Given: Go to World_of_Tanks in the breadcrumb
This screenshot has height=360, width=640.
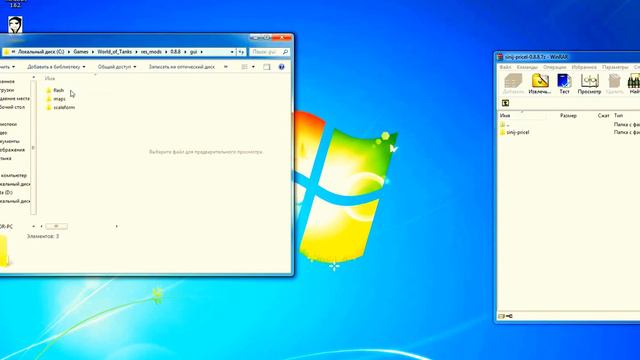Looking at the screenshot, I should (x=115, y=52).
